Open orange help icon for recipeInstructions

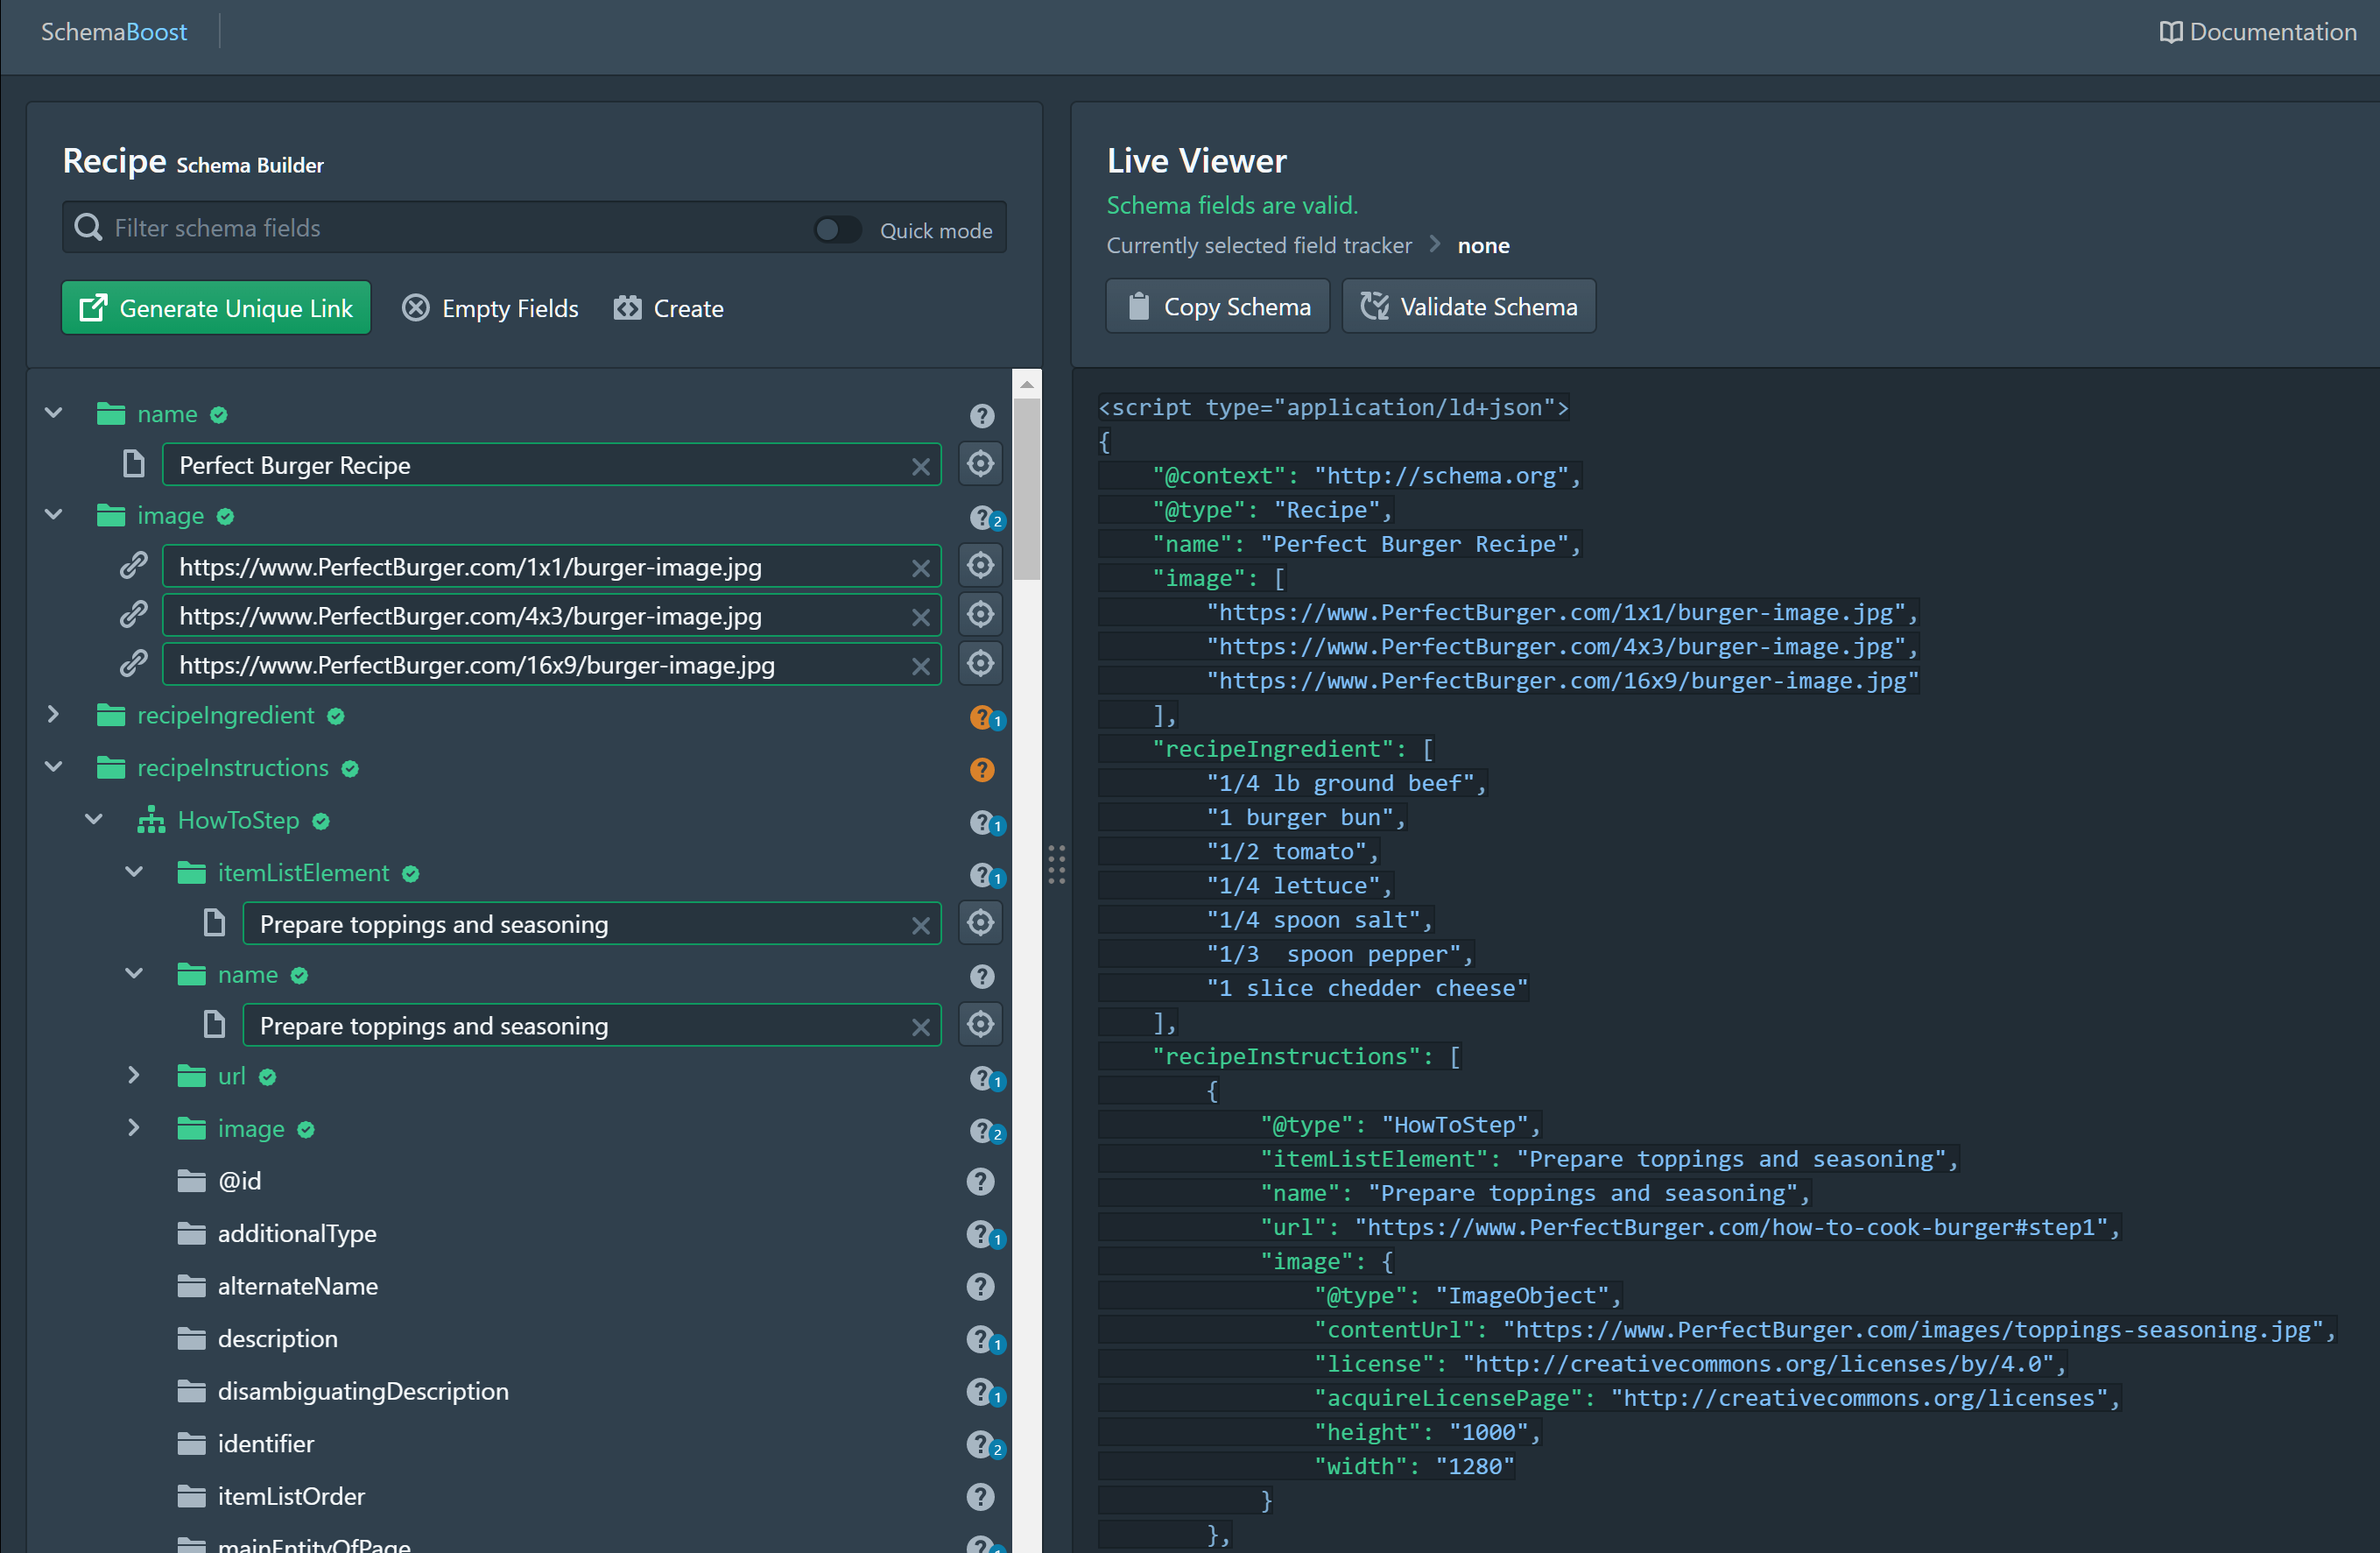coord(981,769)
